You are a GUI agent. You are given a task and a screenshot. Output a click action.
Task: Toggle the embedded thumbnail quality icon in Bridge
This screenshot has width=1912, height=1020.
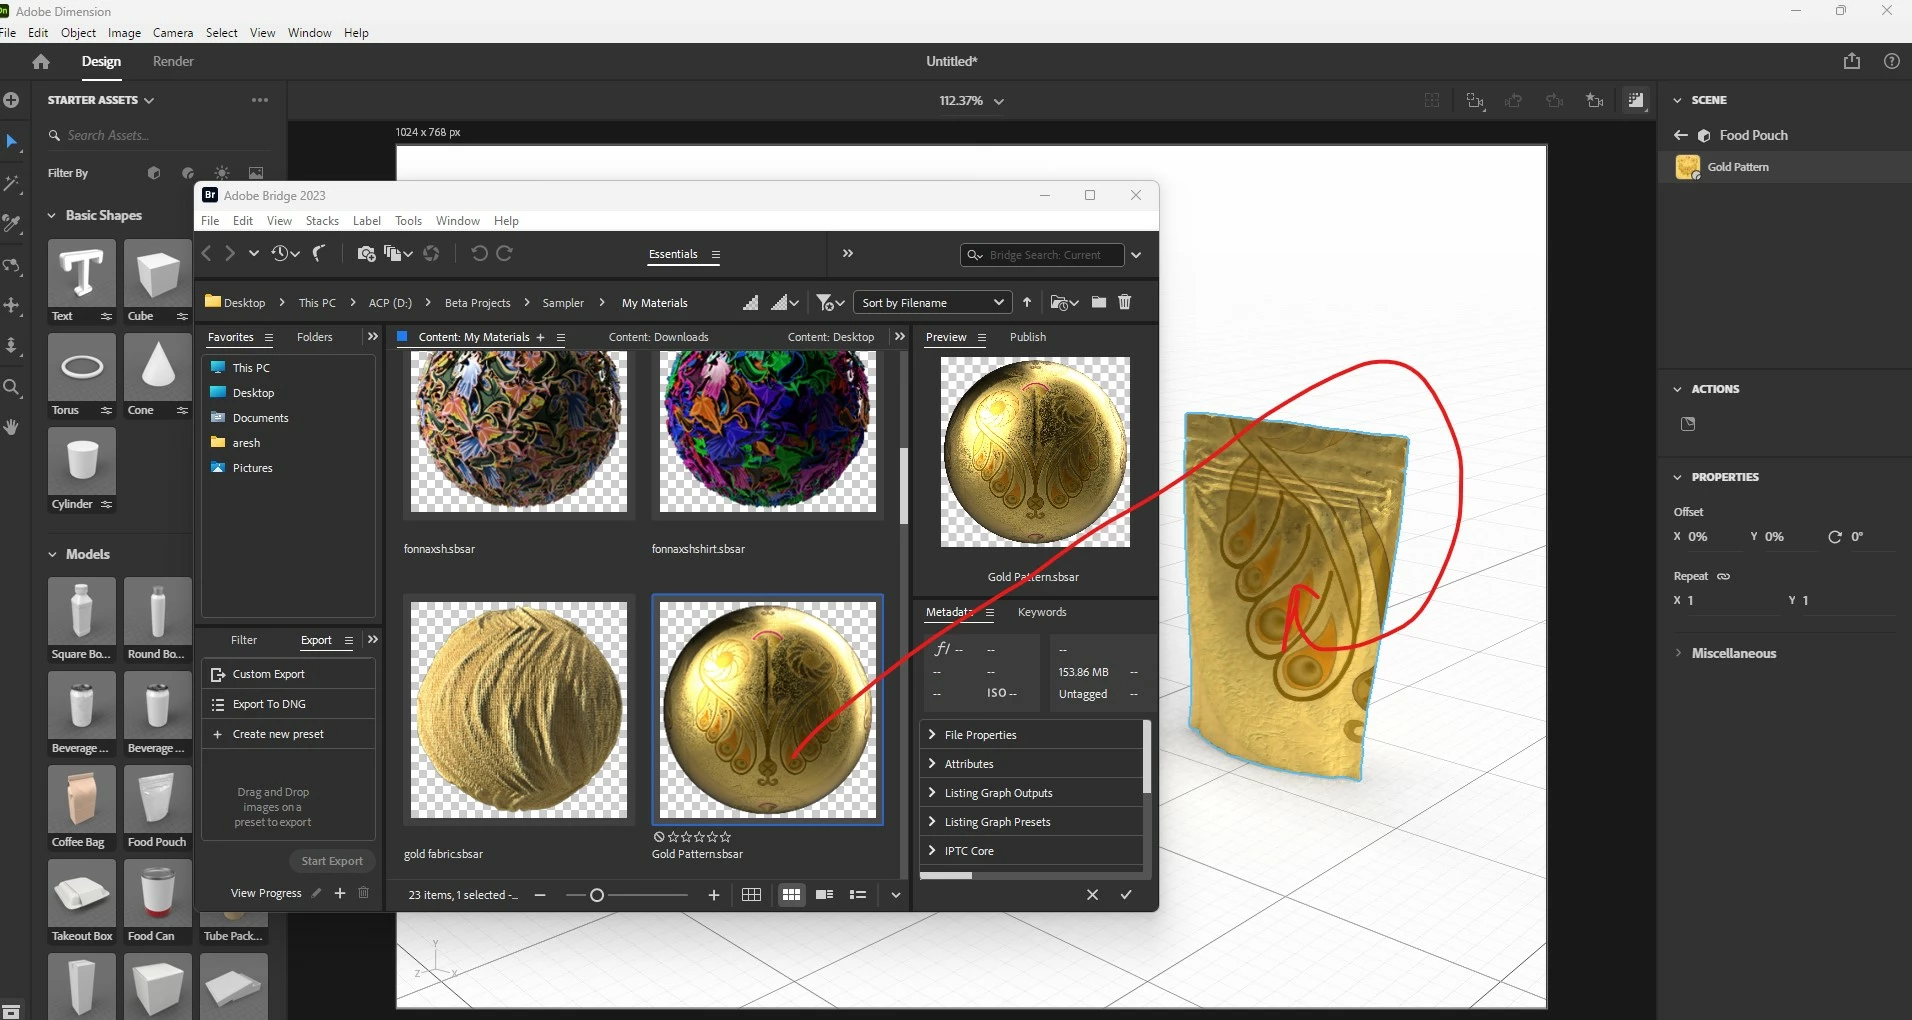751,302
